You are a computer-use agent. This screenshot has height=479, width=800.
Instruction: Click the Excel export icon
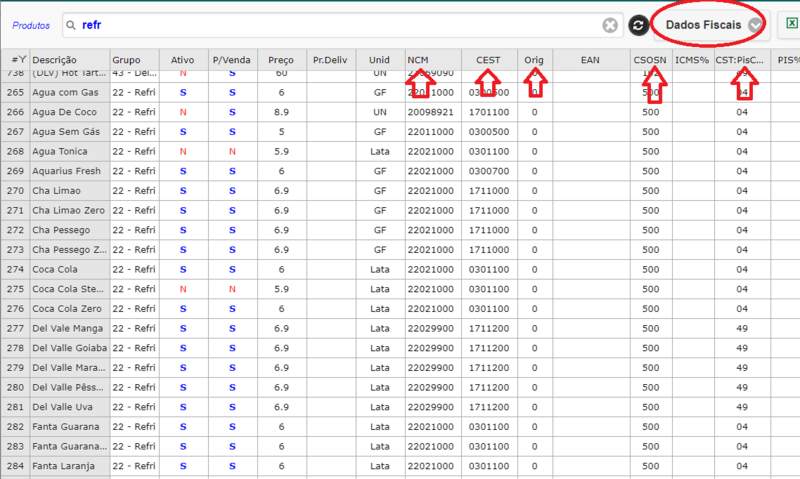click(792, 23)
